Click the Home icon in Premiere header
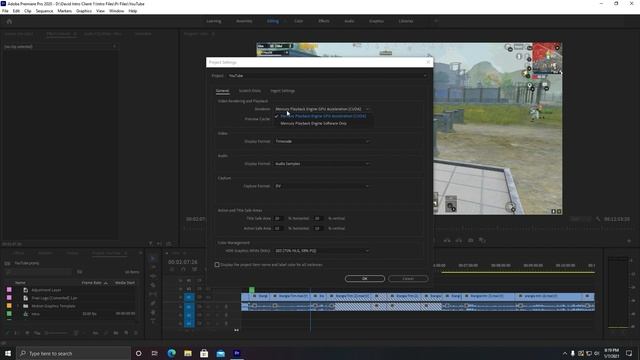This screenshot has height=360, width=640. click(9, 21)
